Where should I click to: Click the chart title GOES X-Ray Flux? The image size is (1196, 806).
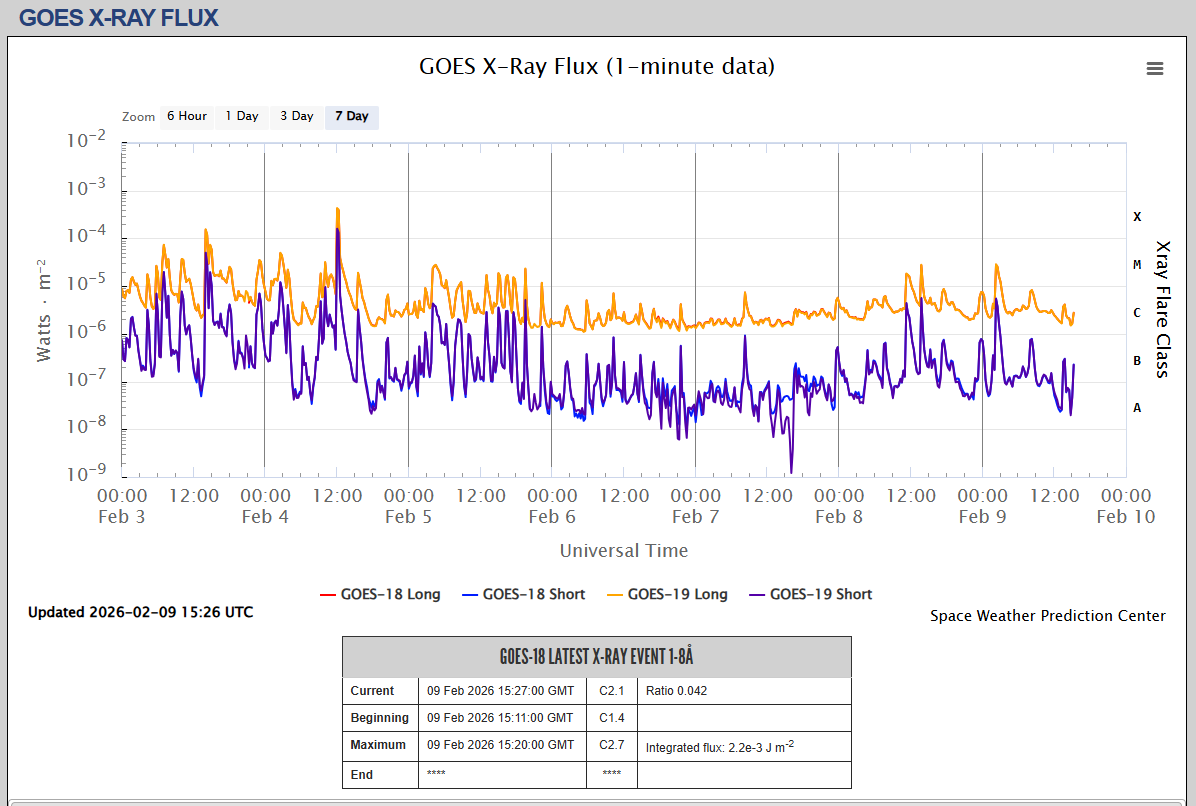pos(597,67)
